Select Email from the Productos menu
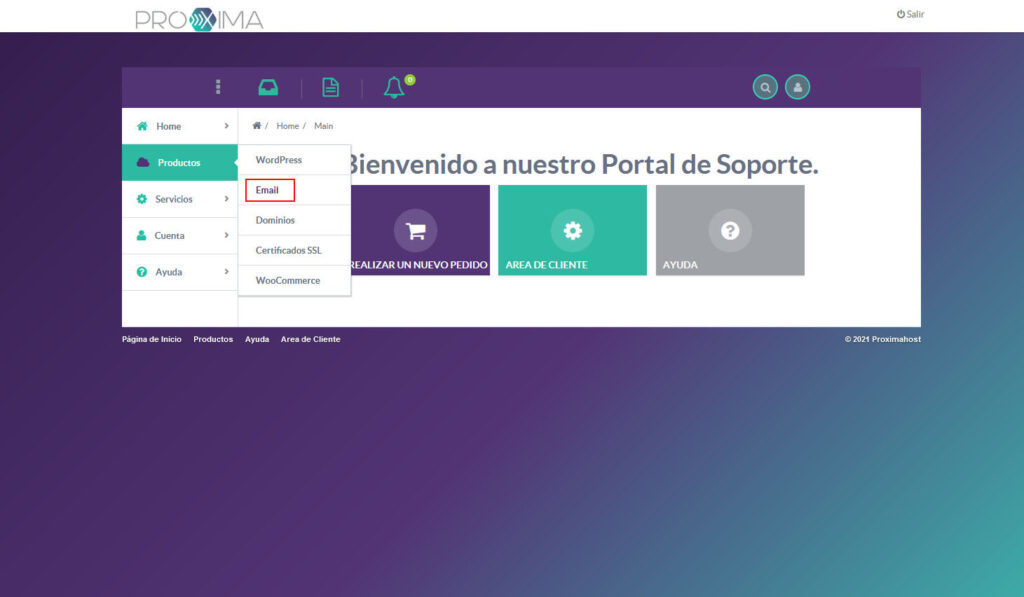The height and width of the screenshot is (597, 1024). click(x=269, y=189)
